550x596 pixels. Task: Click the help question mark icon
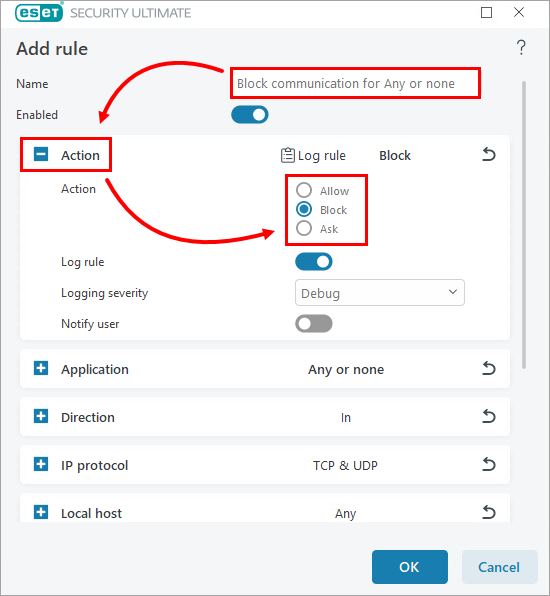(521, 48)
